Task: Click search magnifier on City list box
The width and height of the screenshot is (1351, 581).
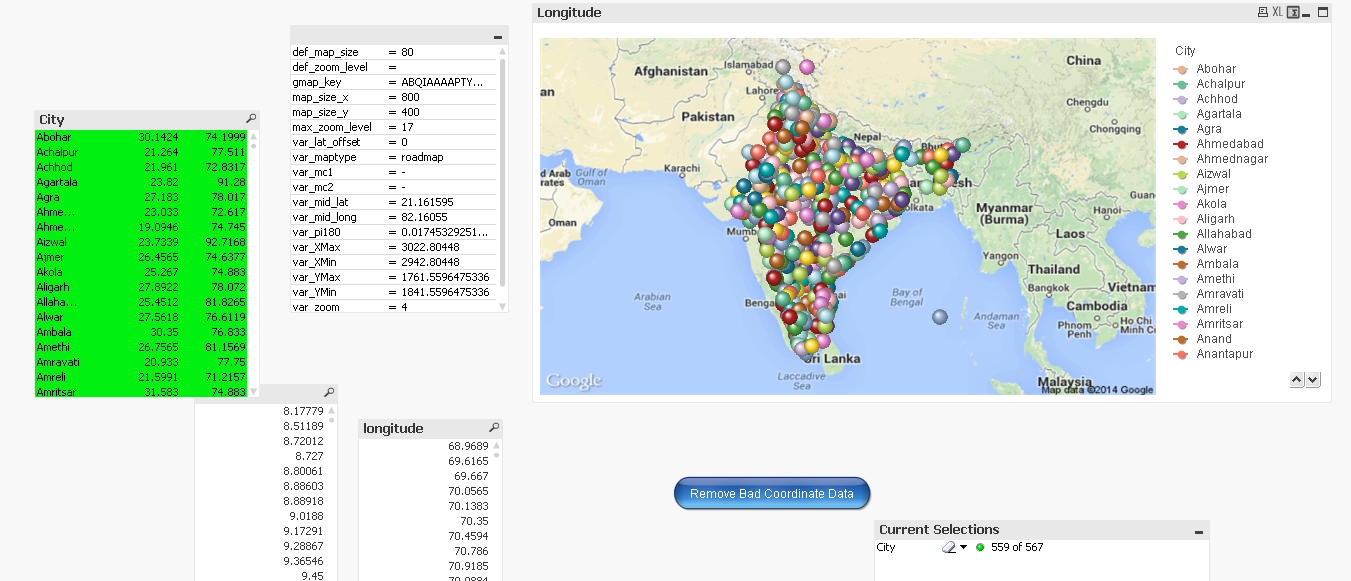Action: point(251,119)
